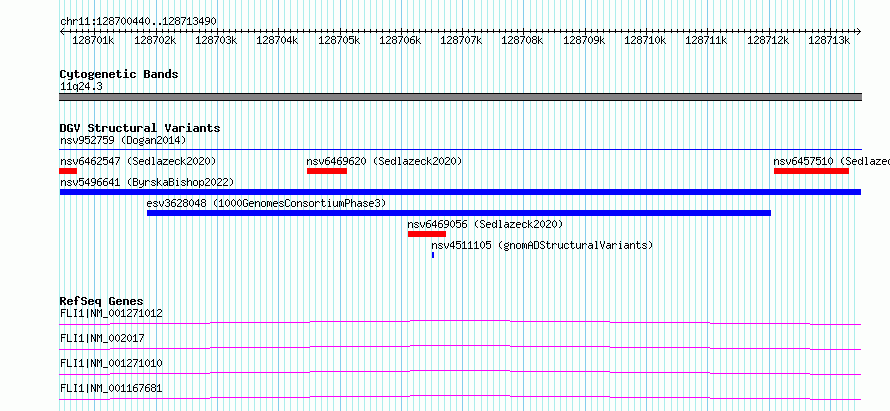Screen dimensions: 890x411
Task: Open the nsv6457510 variant label
Action: point(832,161)
